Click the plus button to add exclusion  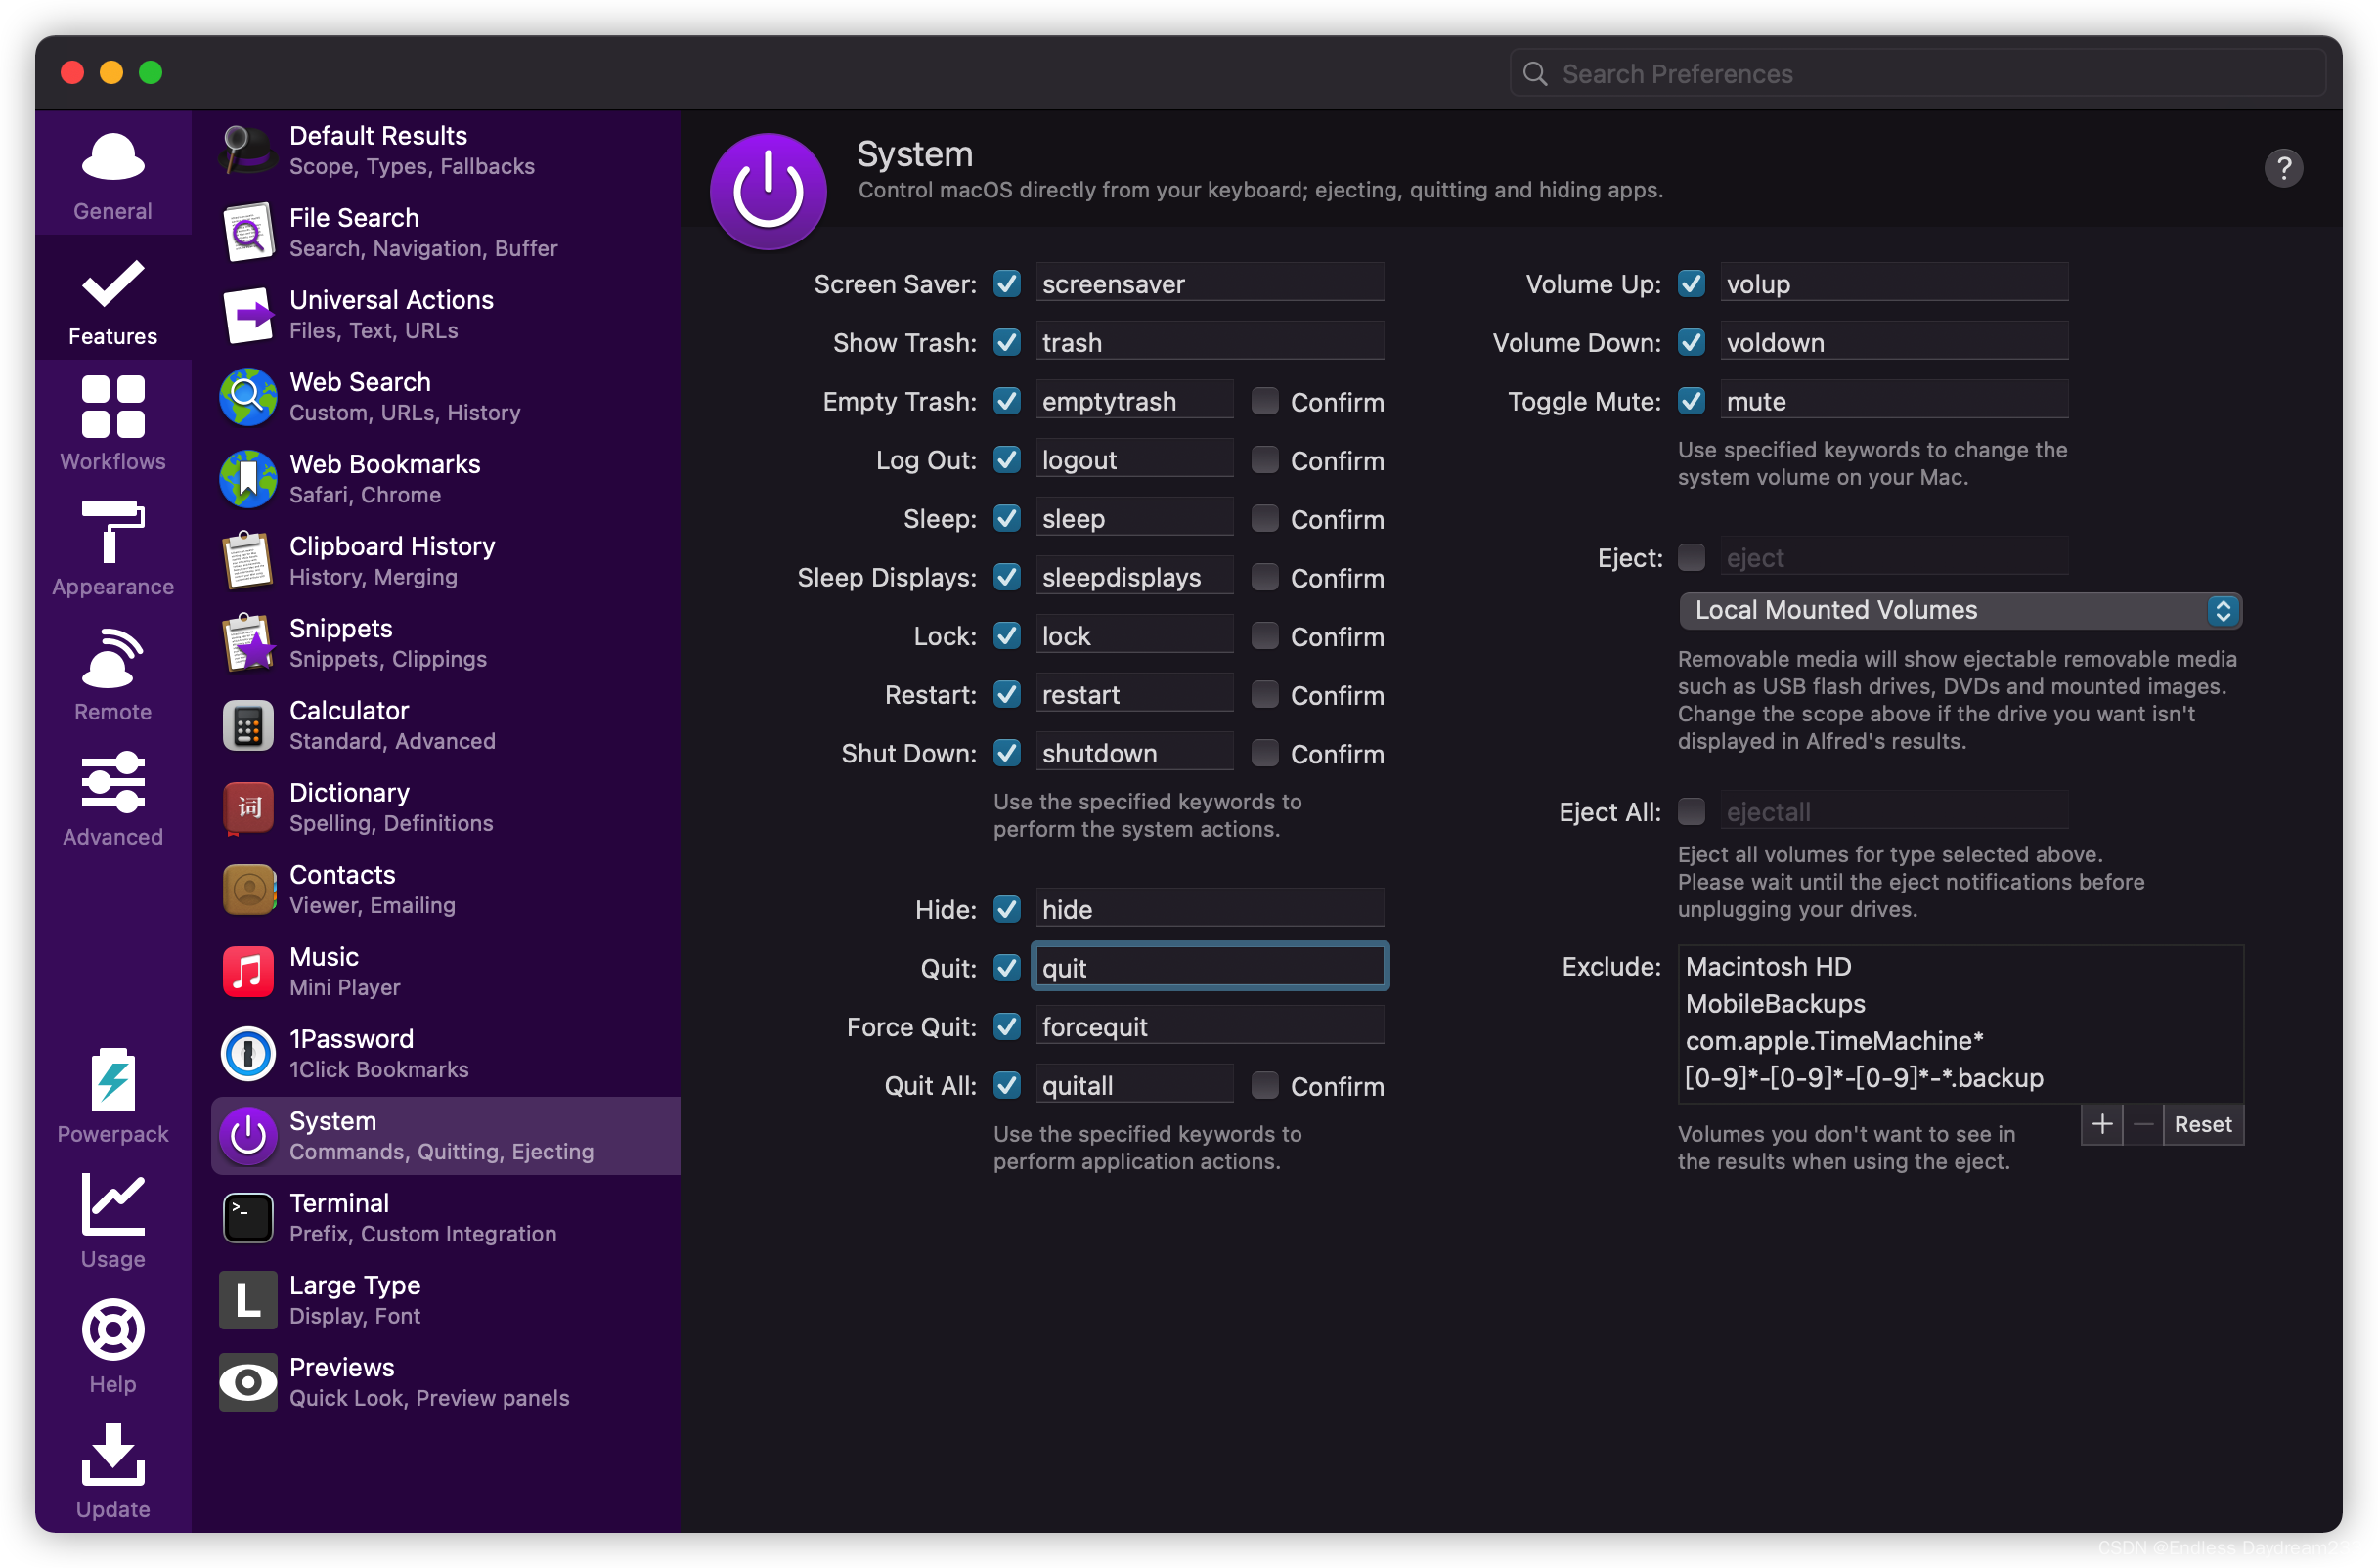pyautogui.click(x=2102, y=1124)
